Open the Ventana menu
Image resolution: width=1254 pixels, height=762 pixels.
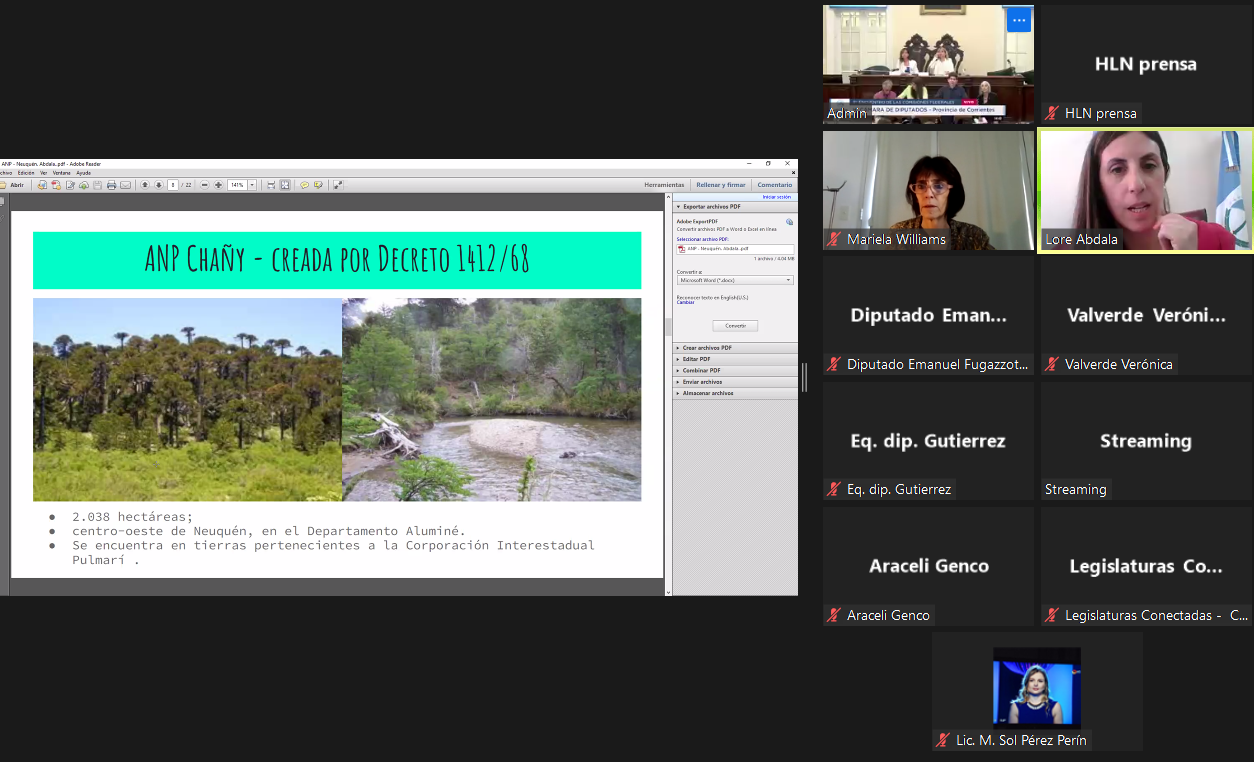tap(62, 173)
